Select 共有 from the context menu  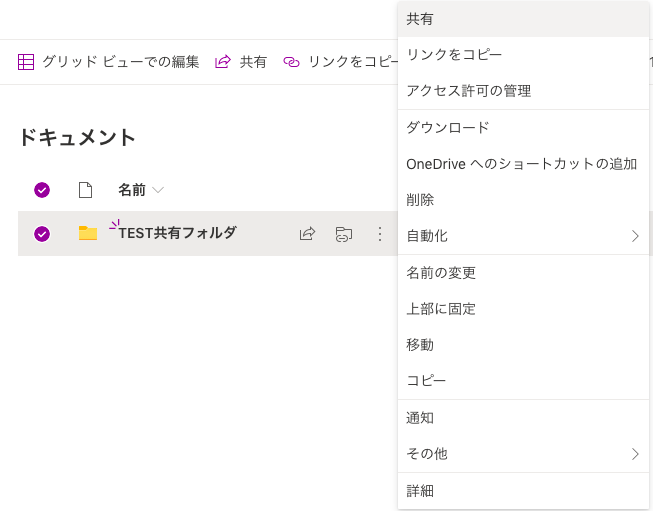pyautogui.click(x=420, y=19)
